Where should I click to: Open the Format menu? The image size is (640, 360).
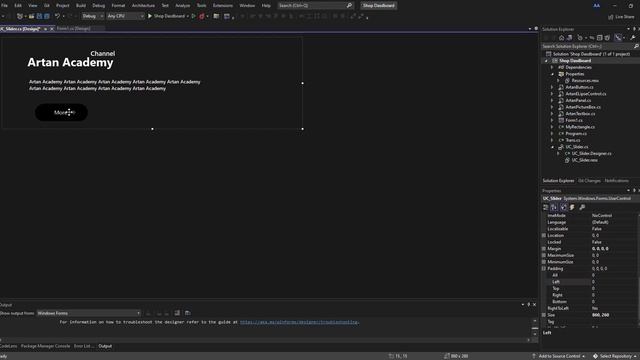click(118, 6)
